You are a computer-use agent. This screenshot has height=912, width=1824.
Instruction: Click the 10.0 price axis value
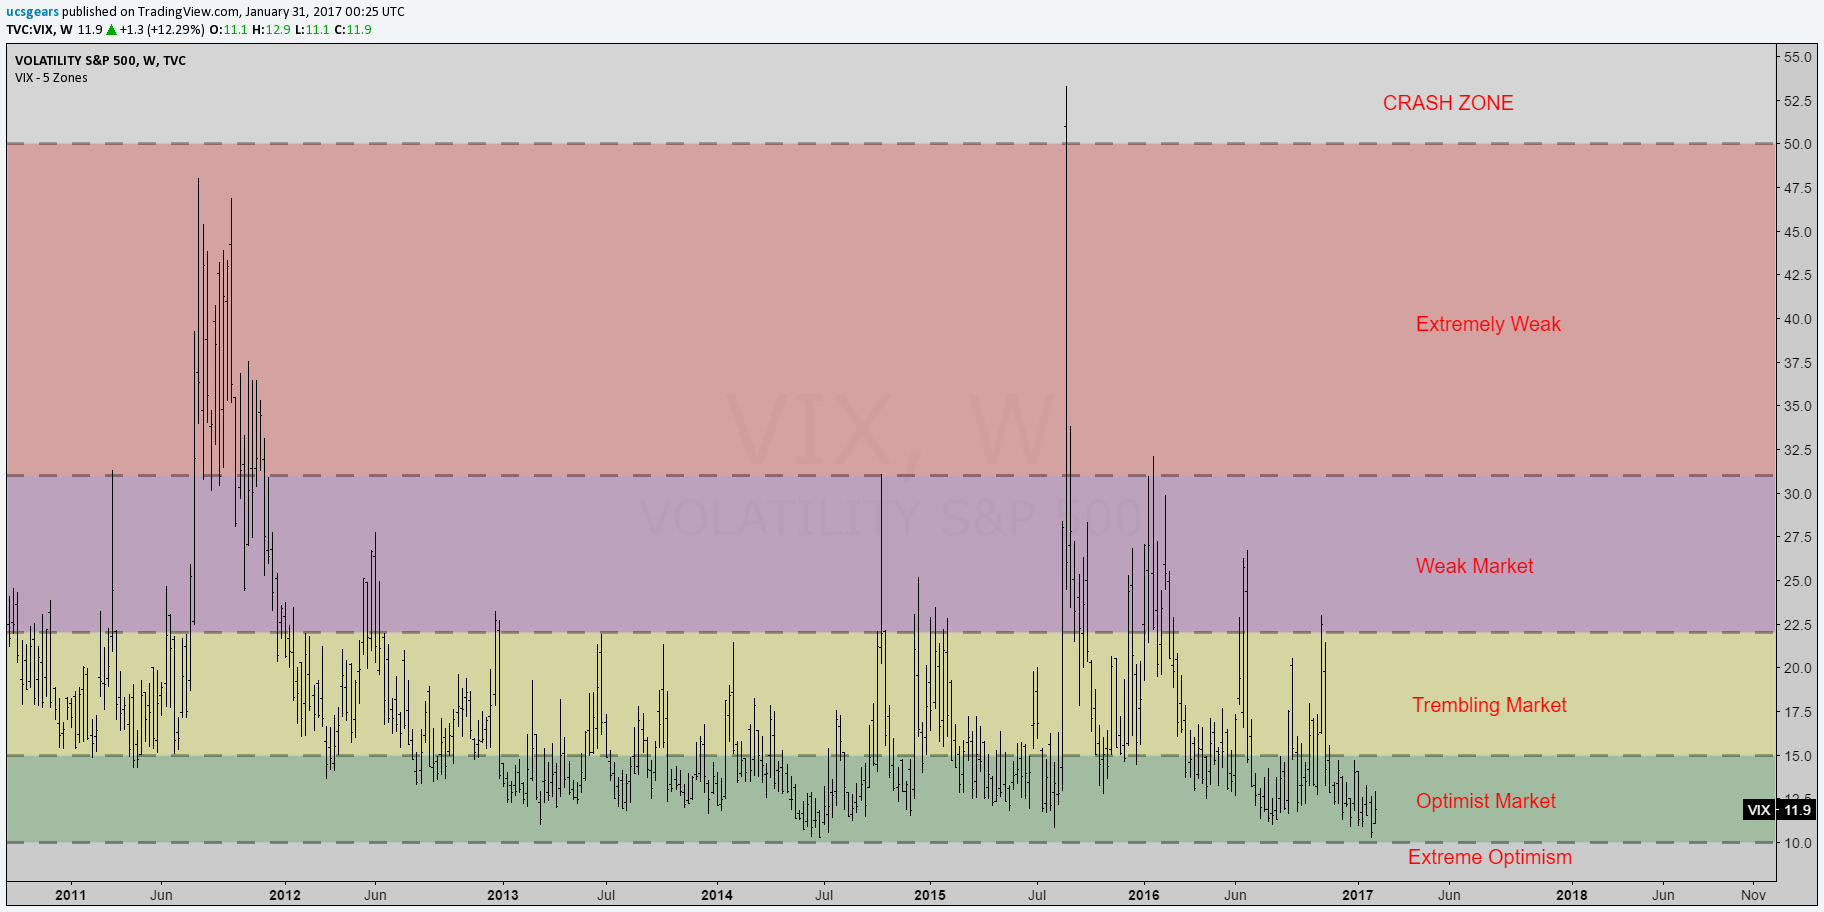(1797, 843)
